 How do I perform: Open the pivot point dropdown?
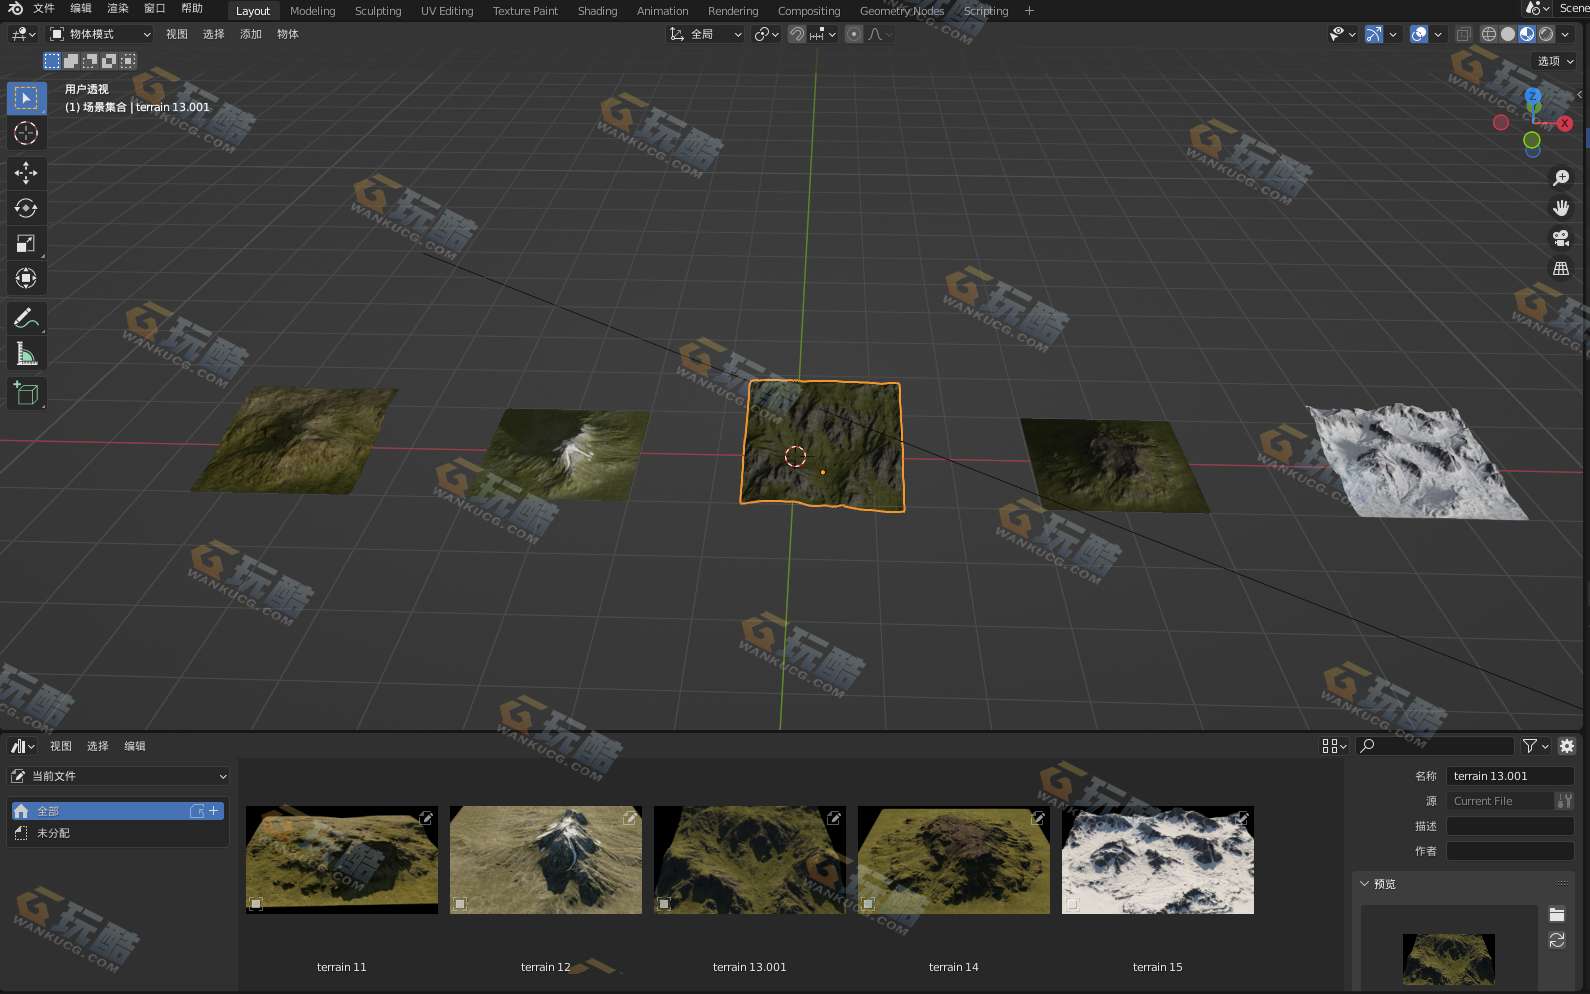tap(767, 34)
